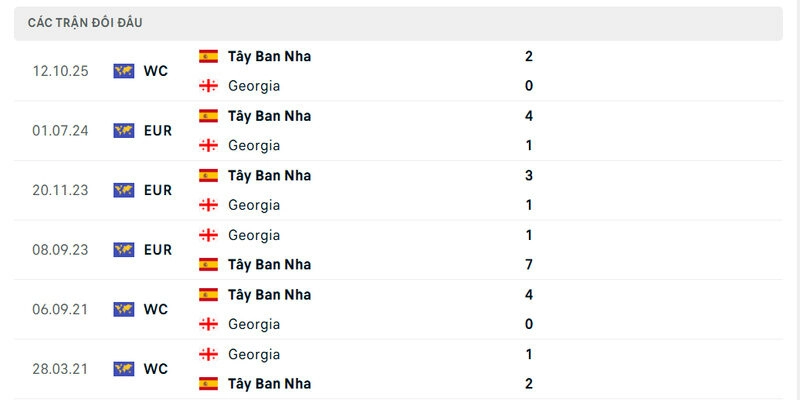The width and height of the screenshot is (800, 400).
Task: Click the Georgia flag in the 01.07.24 match
Action: pos(208,145)
